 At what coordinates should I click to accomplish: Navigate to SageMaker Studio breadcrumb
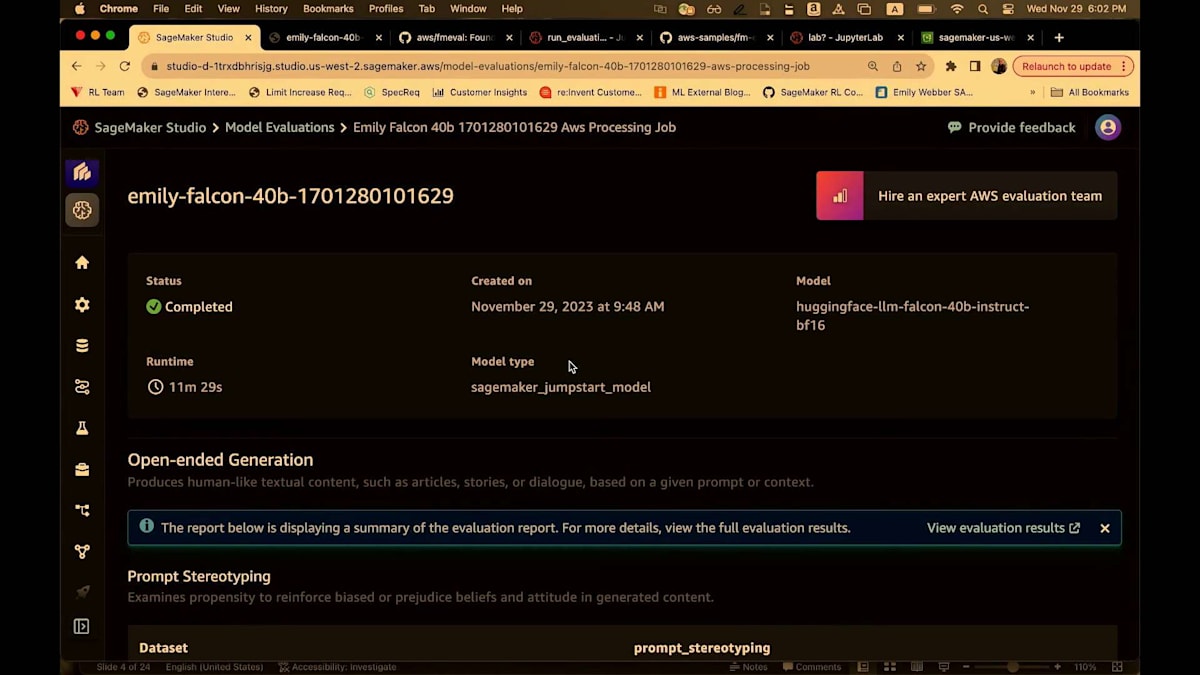click(x=150, y=127)
